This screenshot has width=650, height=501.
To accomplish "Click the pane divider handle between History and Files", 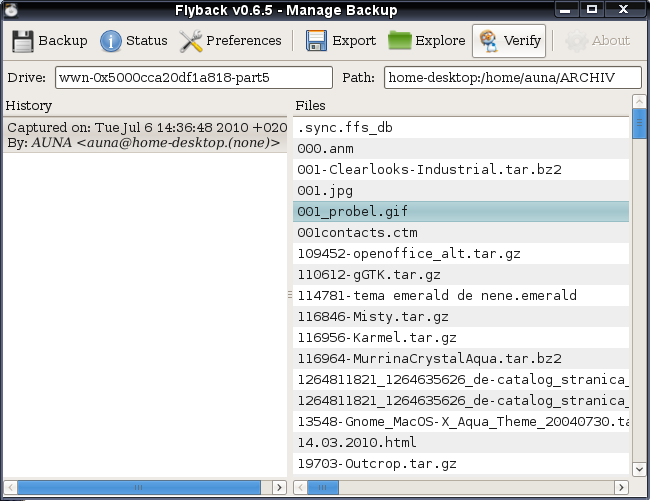I will point(290,295).
